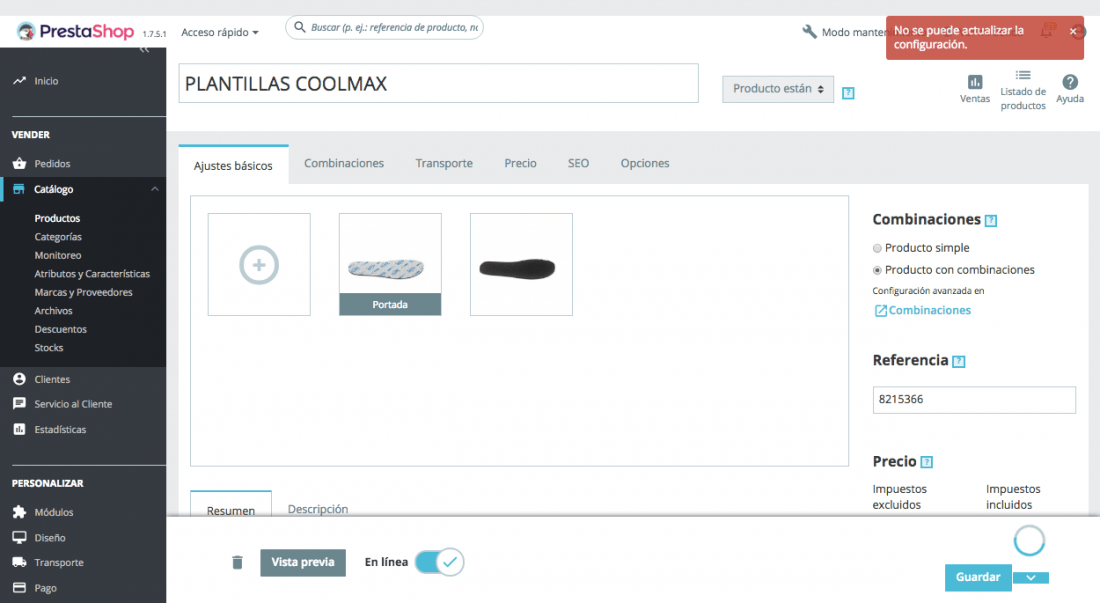Screen dimensions: 1100x603
Task: Collapse the sidebar with double-chevron icon
Action: click(144, 49)
